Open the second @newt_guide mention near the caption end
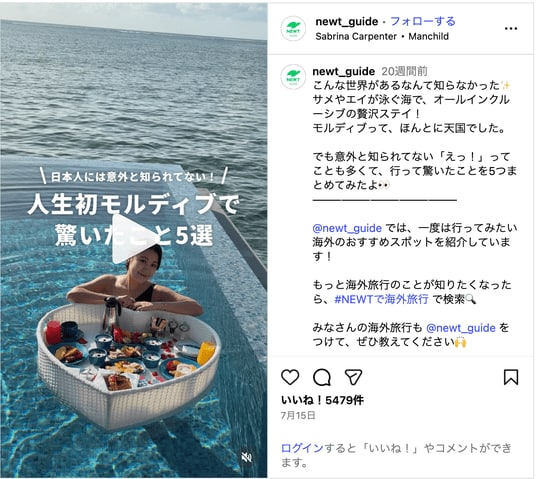Screen dimensions: 536x479 tap(461, 328)
